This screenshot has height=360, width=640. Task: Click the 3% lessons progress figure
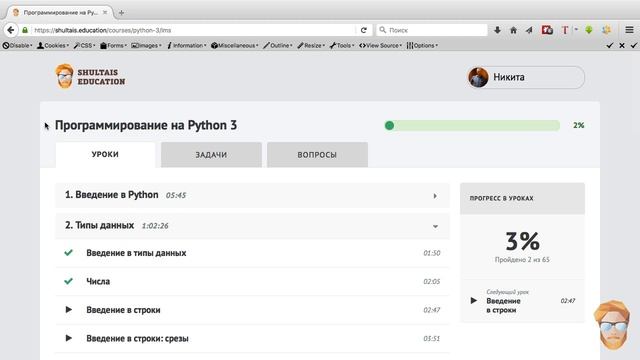522,241
